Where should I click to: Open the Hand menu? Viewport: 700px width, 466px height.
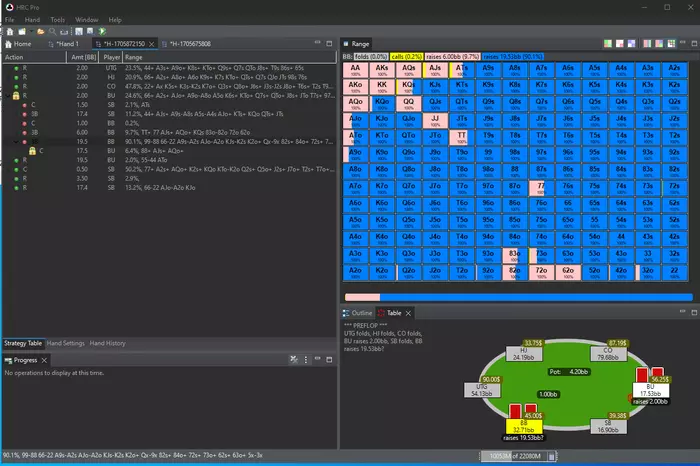32,20
